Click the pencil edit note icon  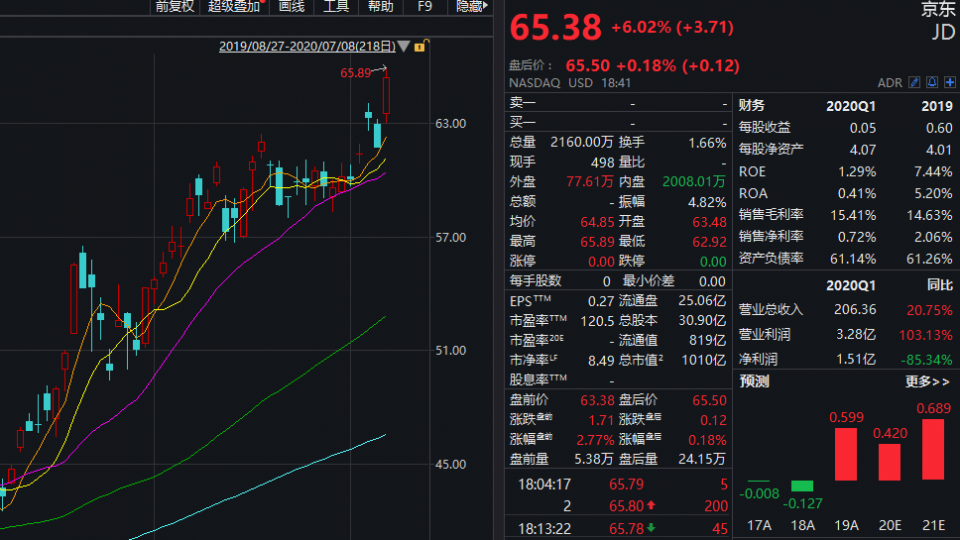pos(915,82)
